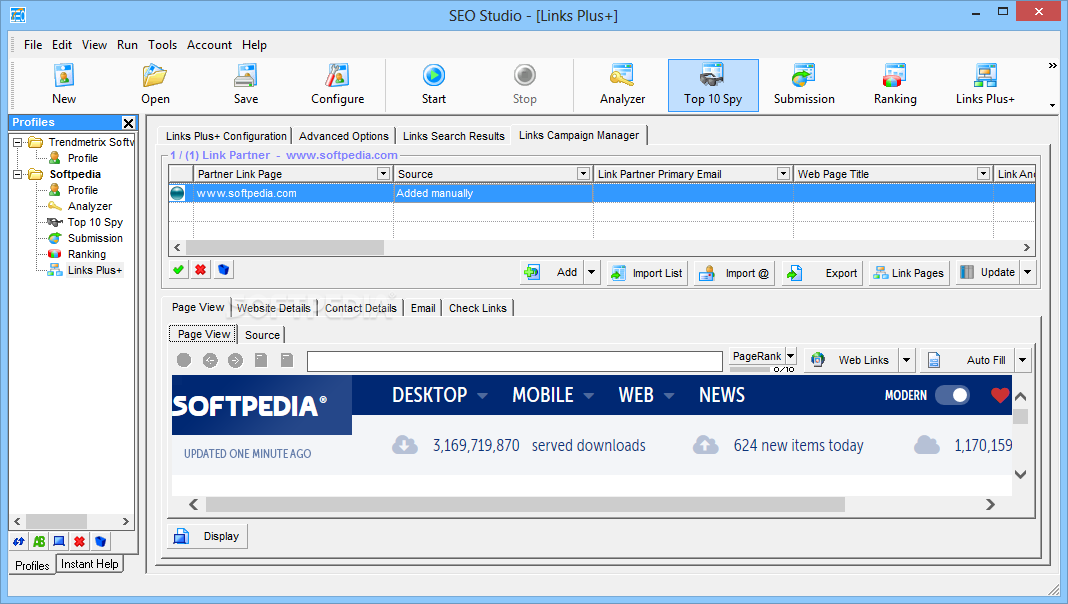Click the green checkmark icon below the grid

178,270
